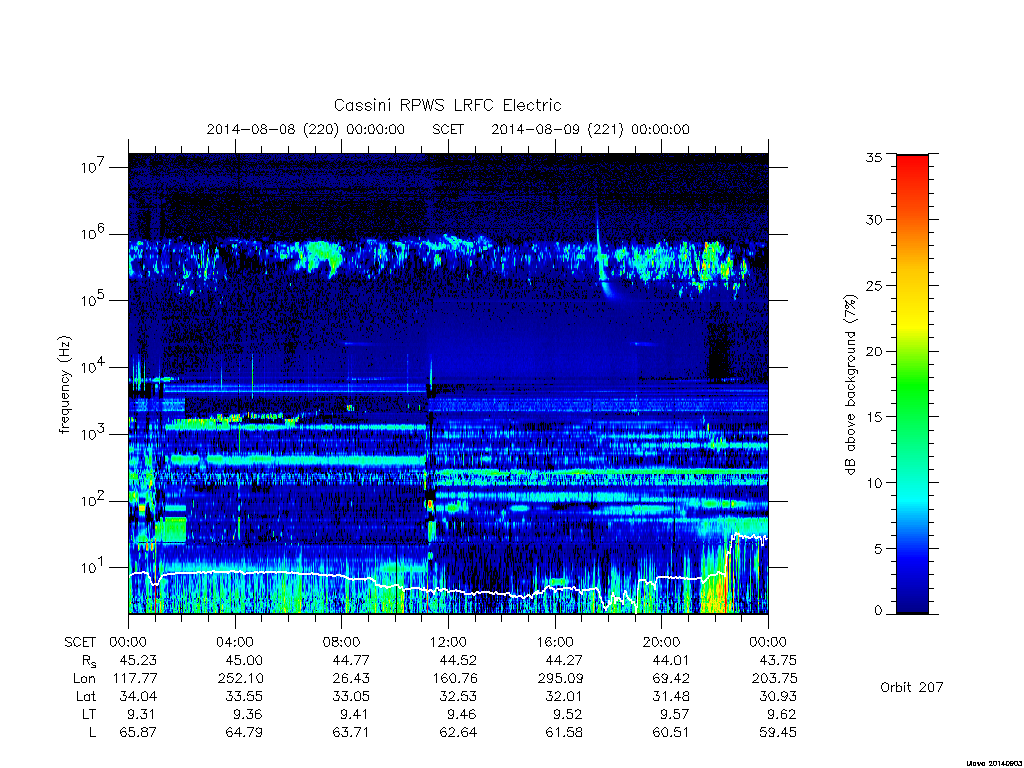1024x768 pixels.
Task: Click the frequency (Hz) axis title
Action: coord(65,385)
